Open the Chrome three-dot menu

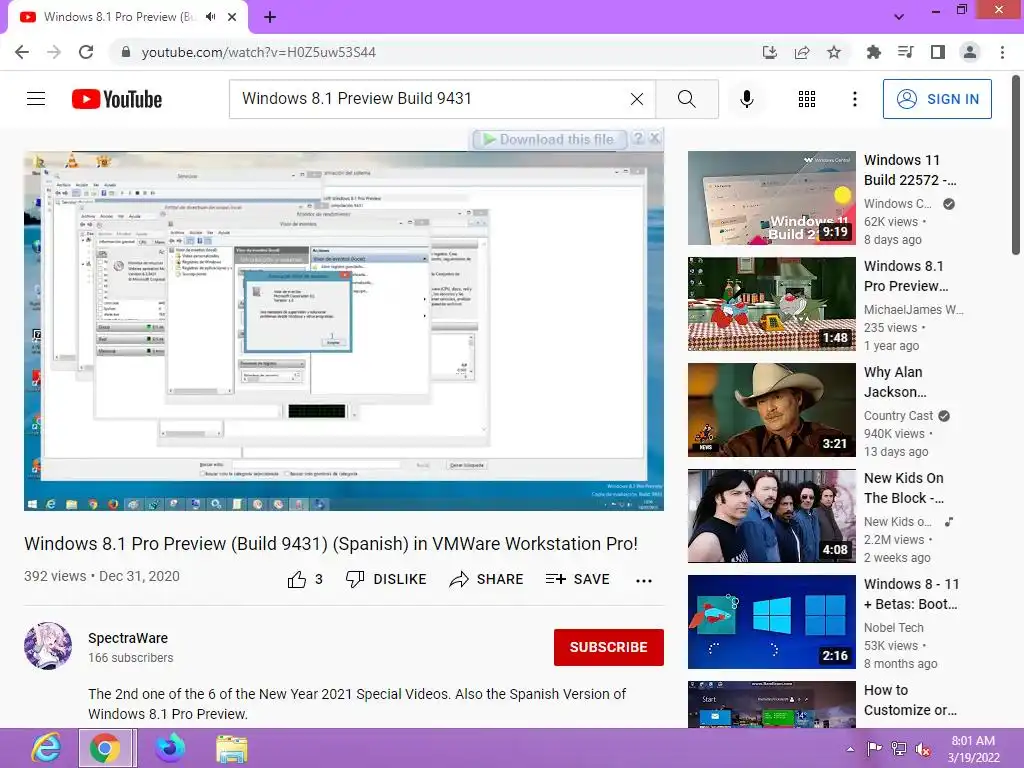click(x=1002, y=52)
